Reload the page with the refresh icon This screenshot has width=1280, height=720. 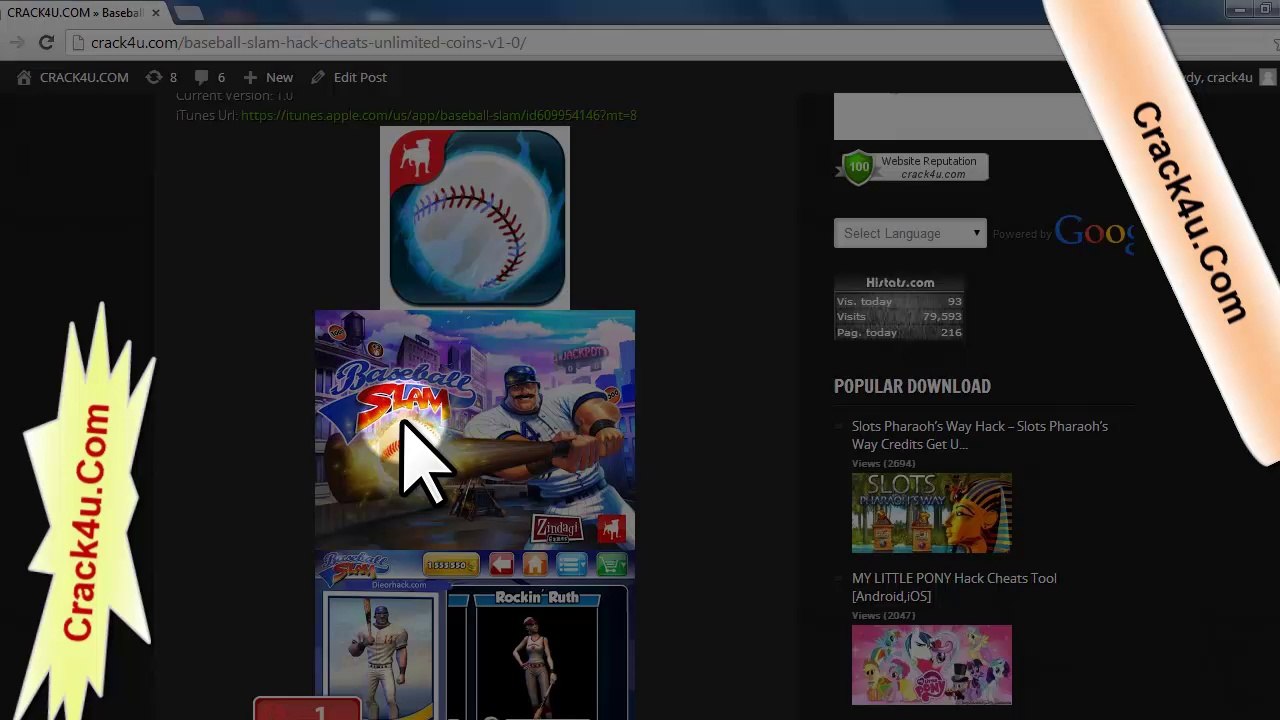click(x=46, y=42)
